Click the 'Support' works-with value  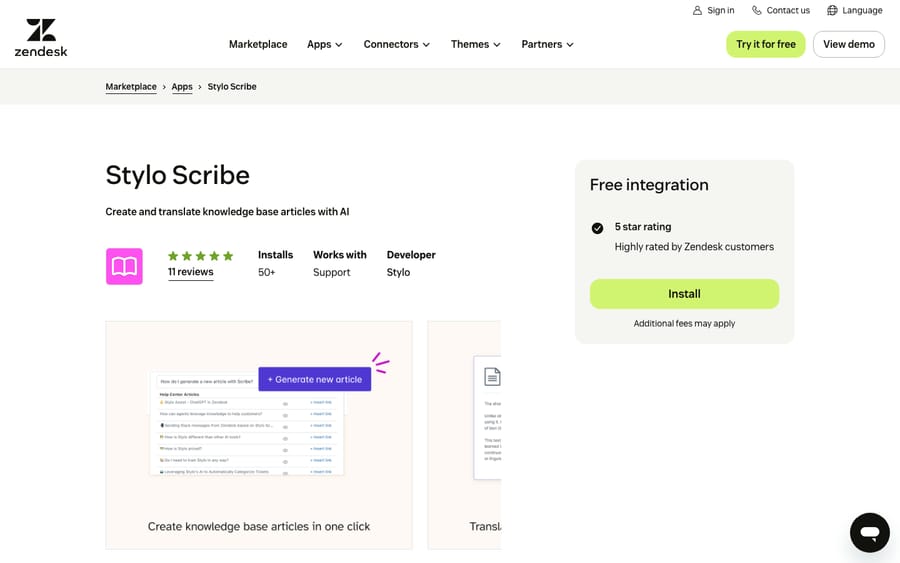click(x=331, y=273)
